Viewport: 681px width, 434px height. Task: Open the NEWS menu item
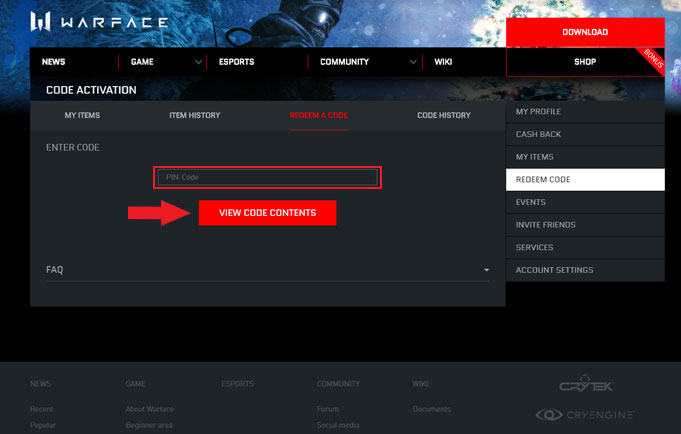pyautogui.click(x=53, y=62)
